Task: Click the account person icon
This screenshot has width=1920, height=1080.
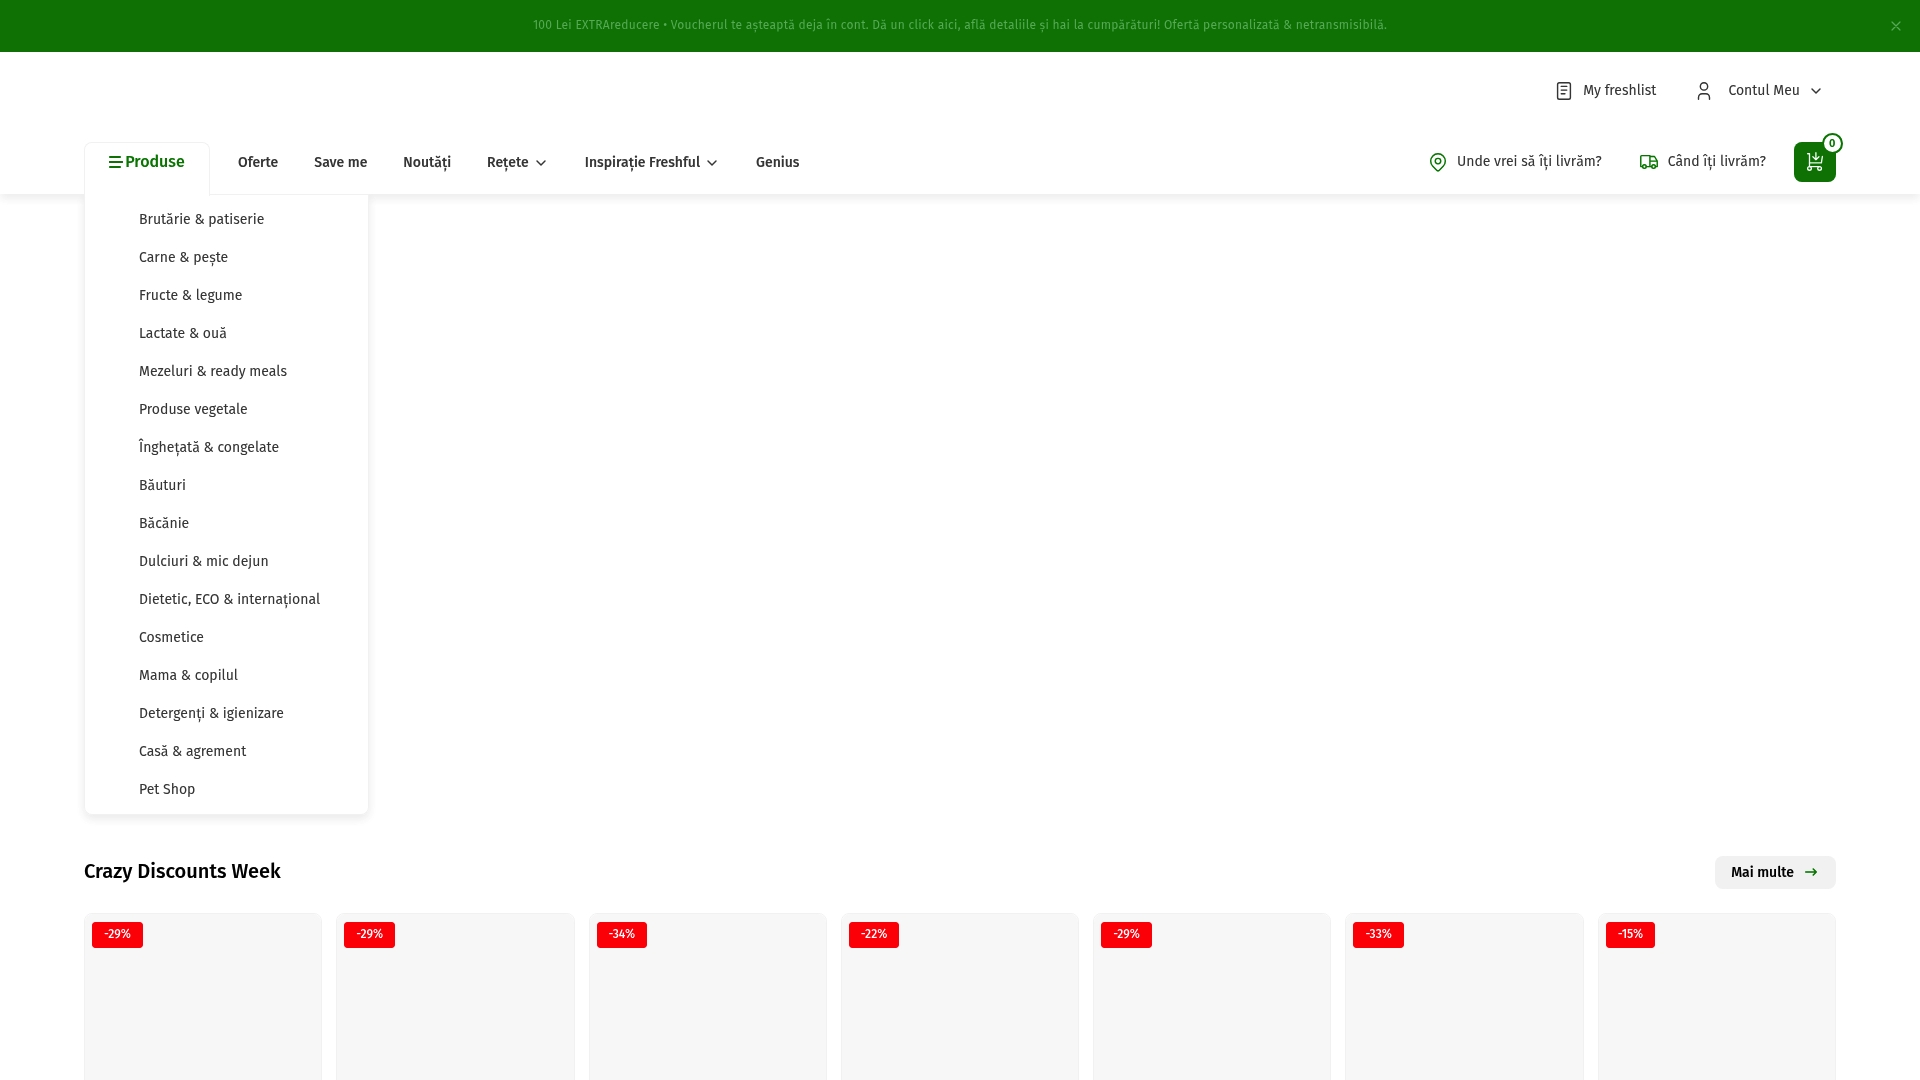Action: click(x=1703, y=90)
